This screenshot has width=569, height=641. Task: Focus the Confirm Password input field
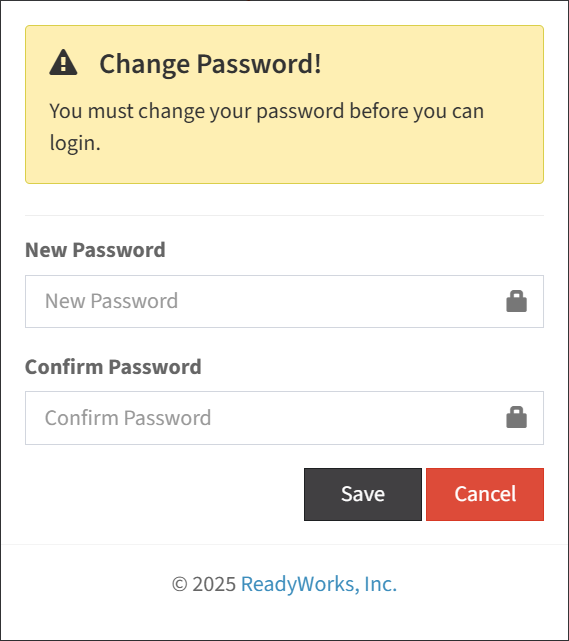(284, 418)
